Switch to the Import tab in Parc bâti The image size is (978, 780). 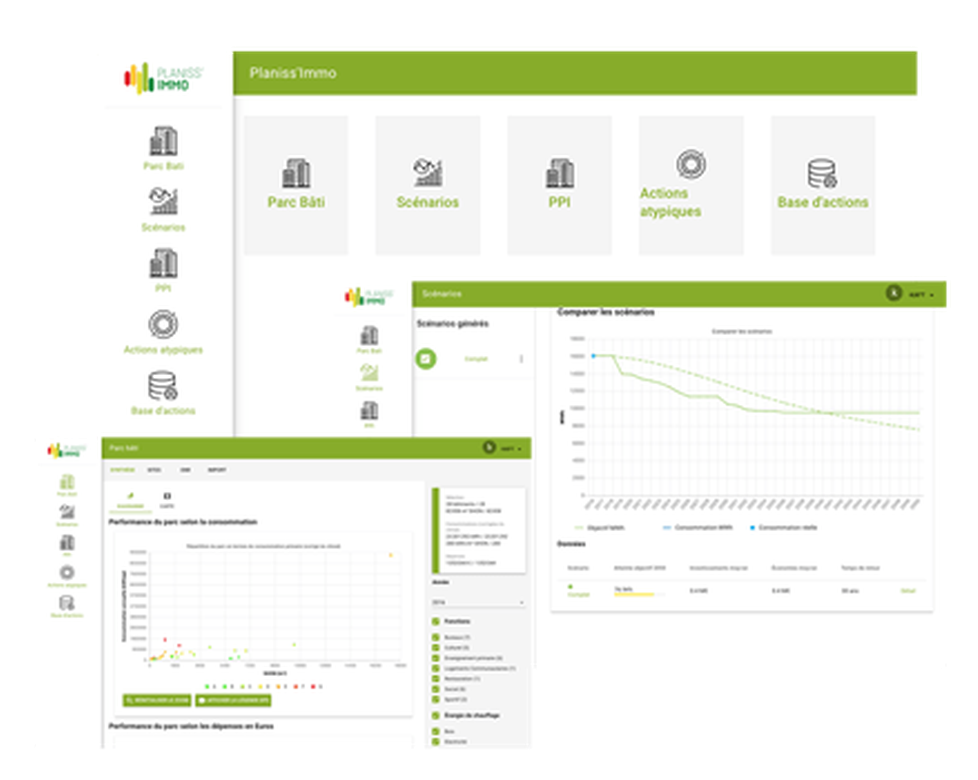(x=217, y=469)
